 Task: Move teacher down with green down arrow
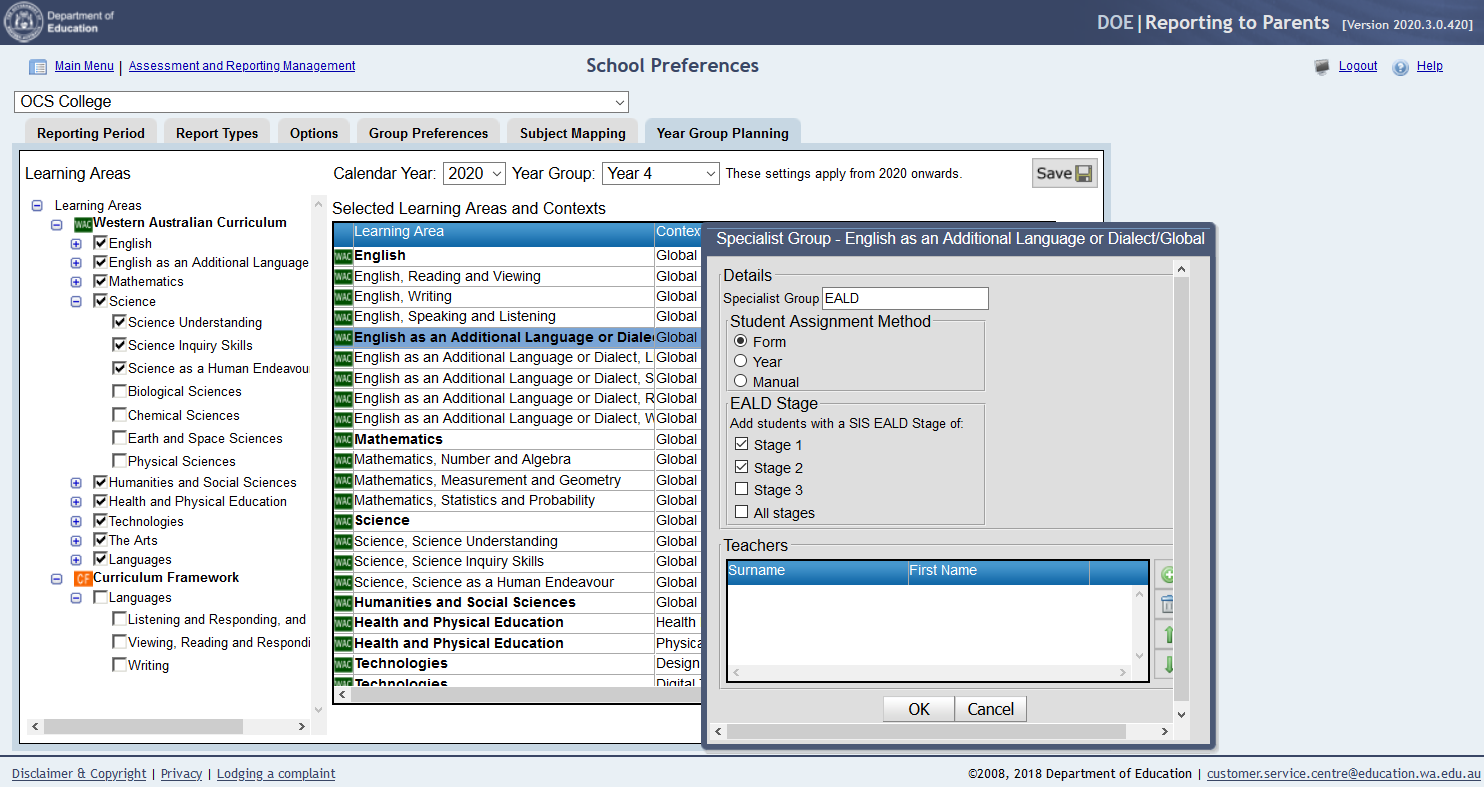(x=1165, y=664)
